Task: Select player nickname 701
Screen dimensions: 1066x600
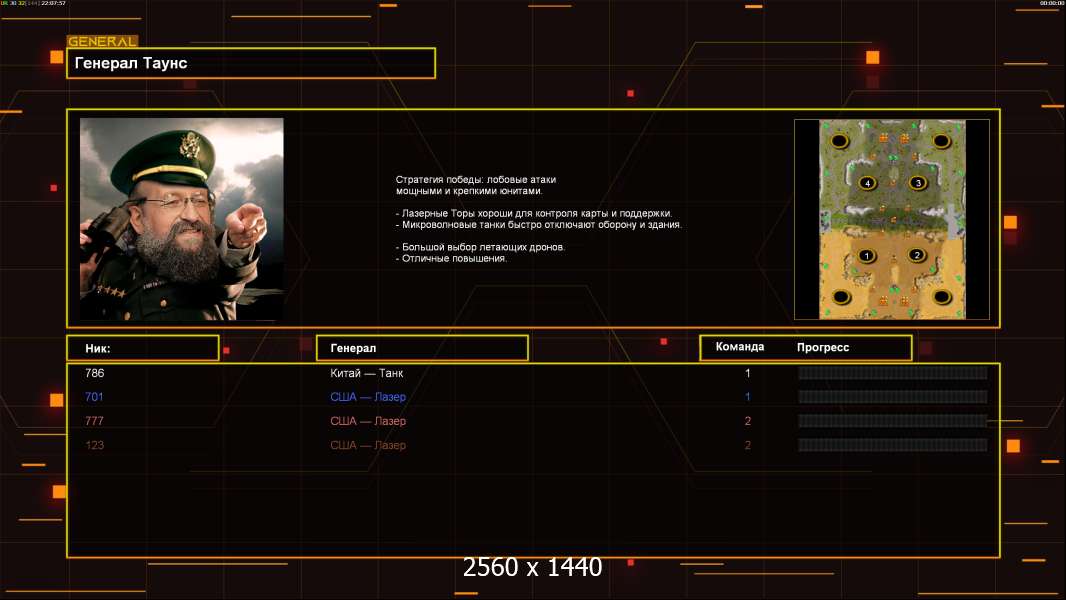Action: (x=94, y=397)
